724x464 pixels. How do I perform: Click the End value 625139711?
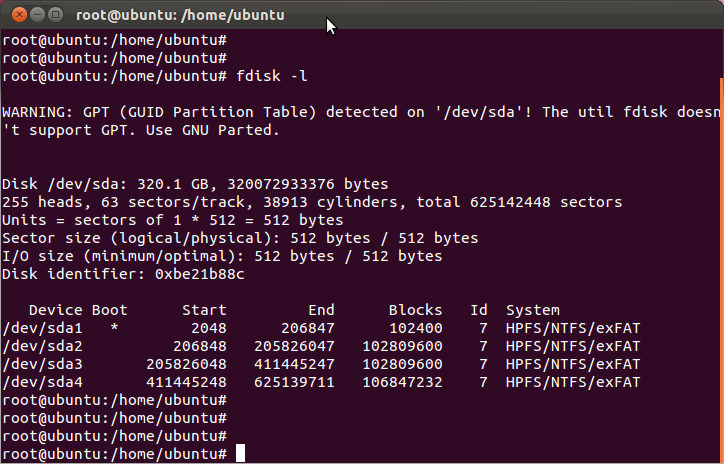(294, 382)
